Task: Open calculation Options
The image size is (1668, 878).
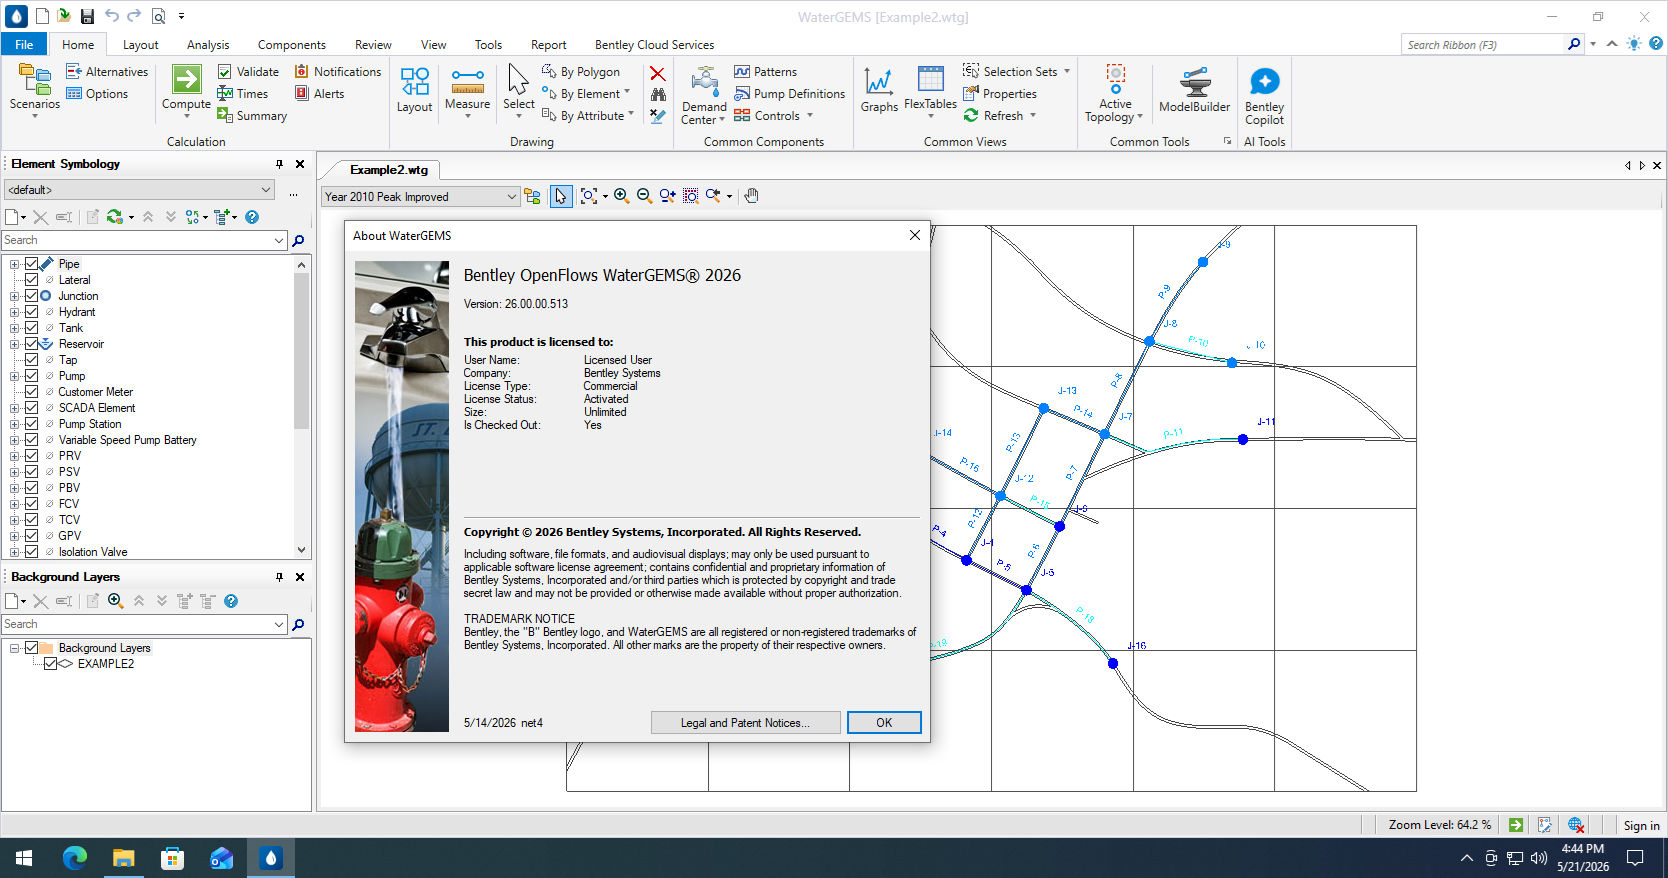Action: click(x=97, y=94)
